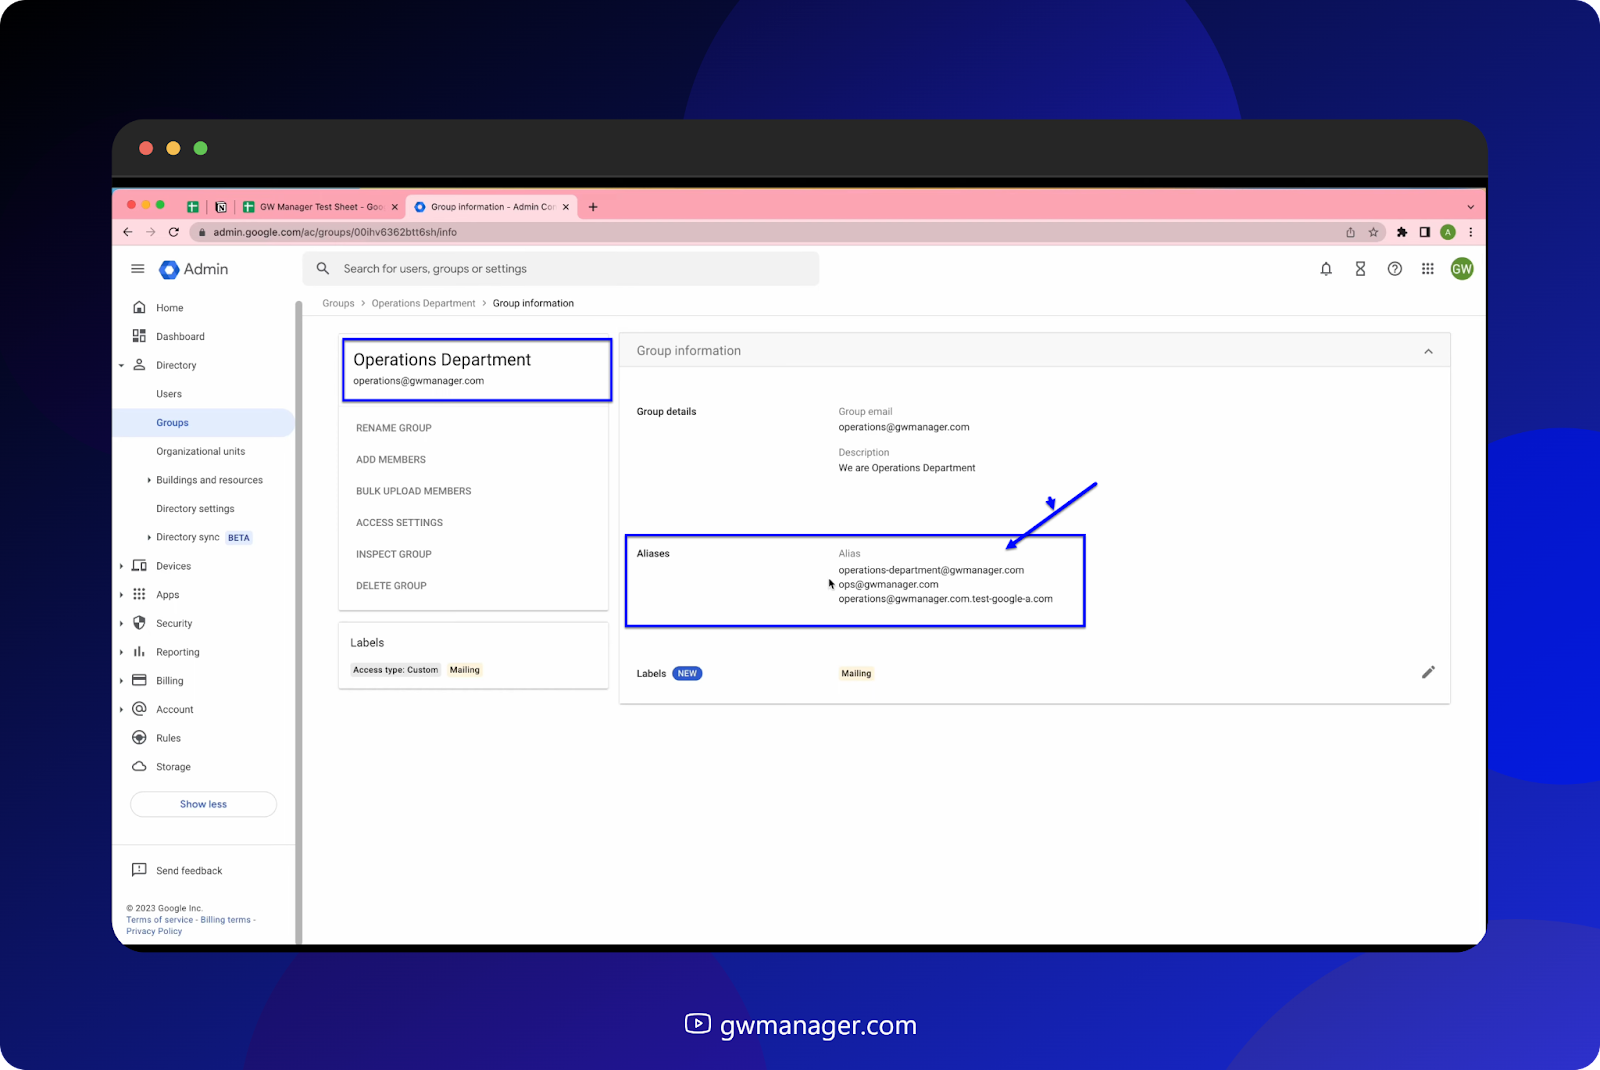
Task: Bookmark the page with star icon
Action: click(1374, 232)
